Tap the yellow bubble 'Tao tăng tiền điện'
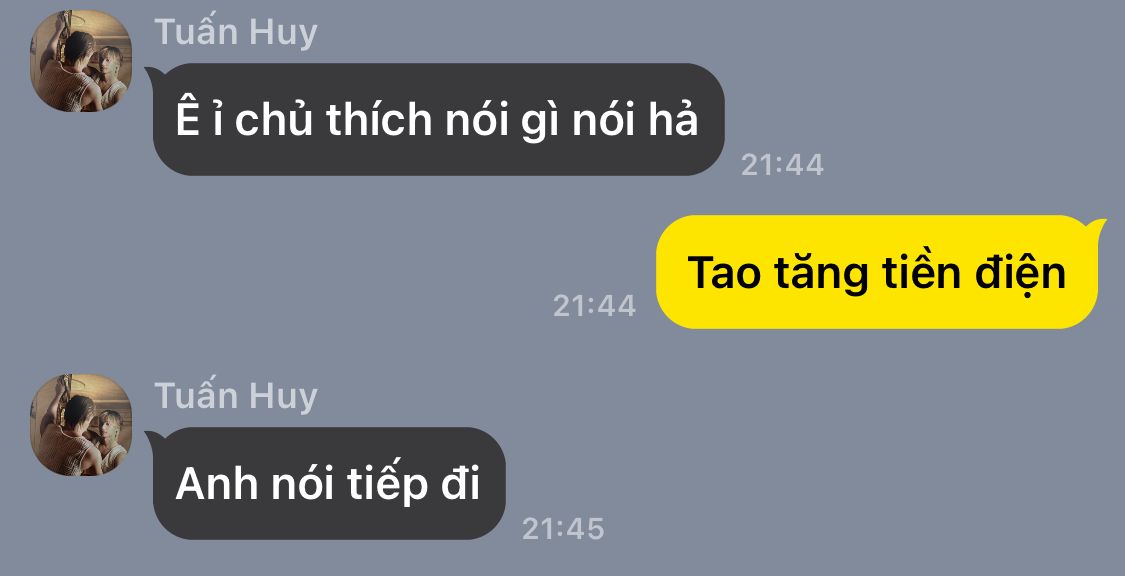 [881, 272]
